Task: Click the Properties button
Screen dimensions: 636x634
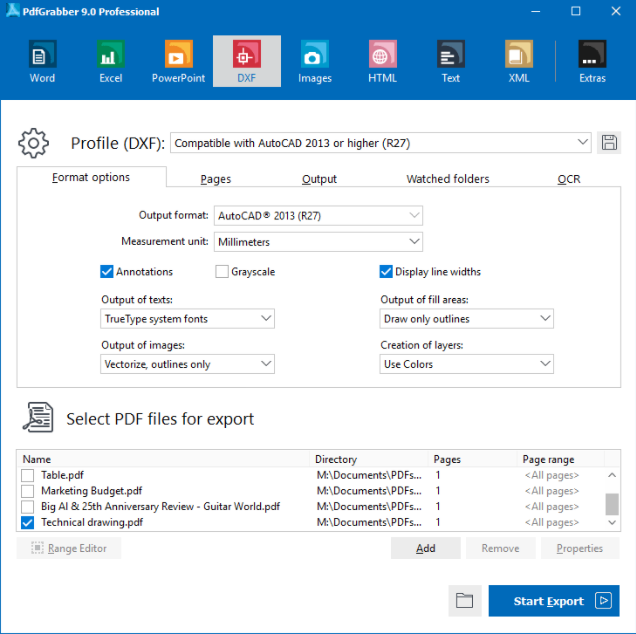Action: [x=580, y=548]
